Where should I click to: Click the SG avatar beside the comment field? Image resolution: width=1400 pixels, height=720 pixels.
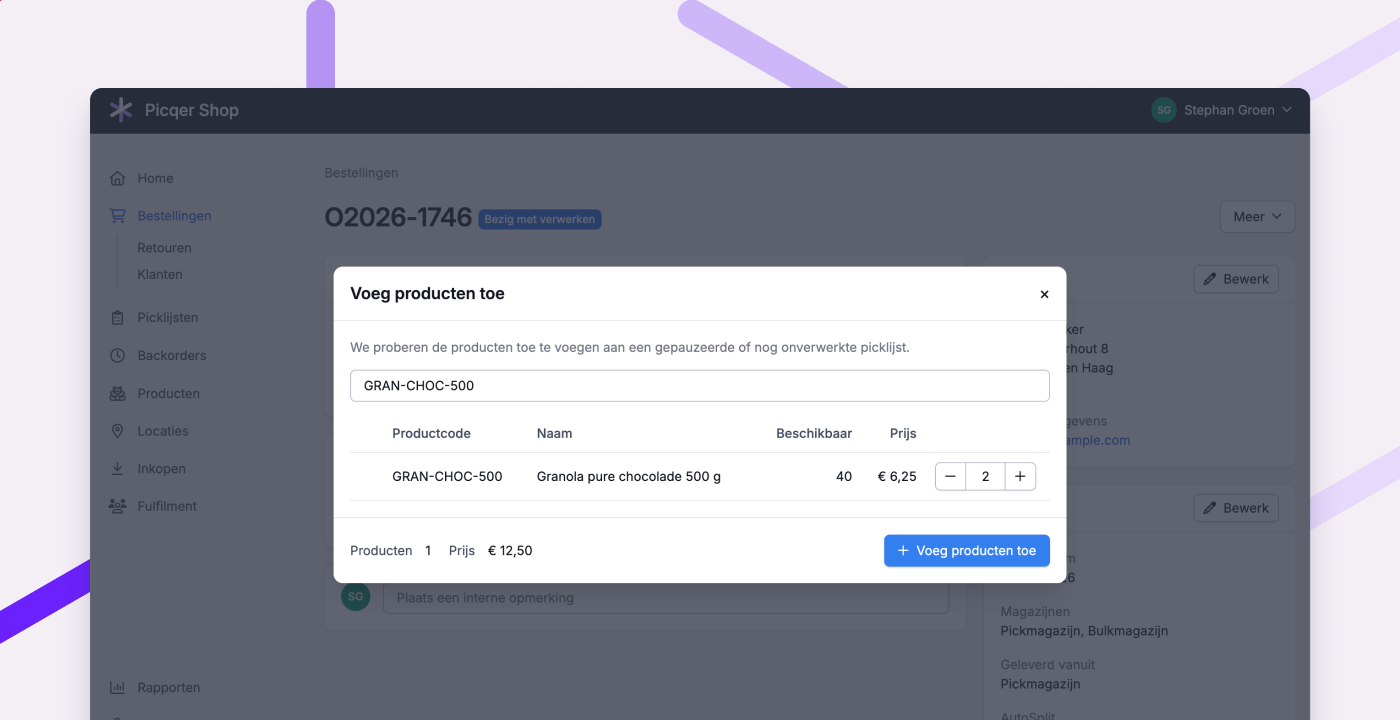tap(355, 597)
